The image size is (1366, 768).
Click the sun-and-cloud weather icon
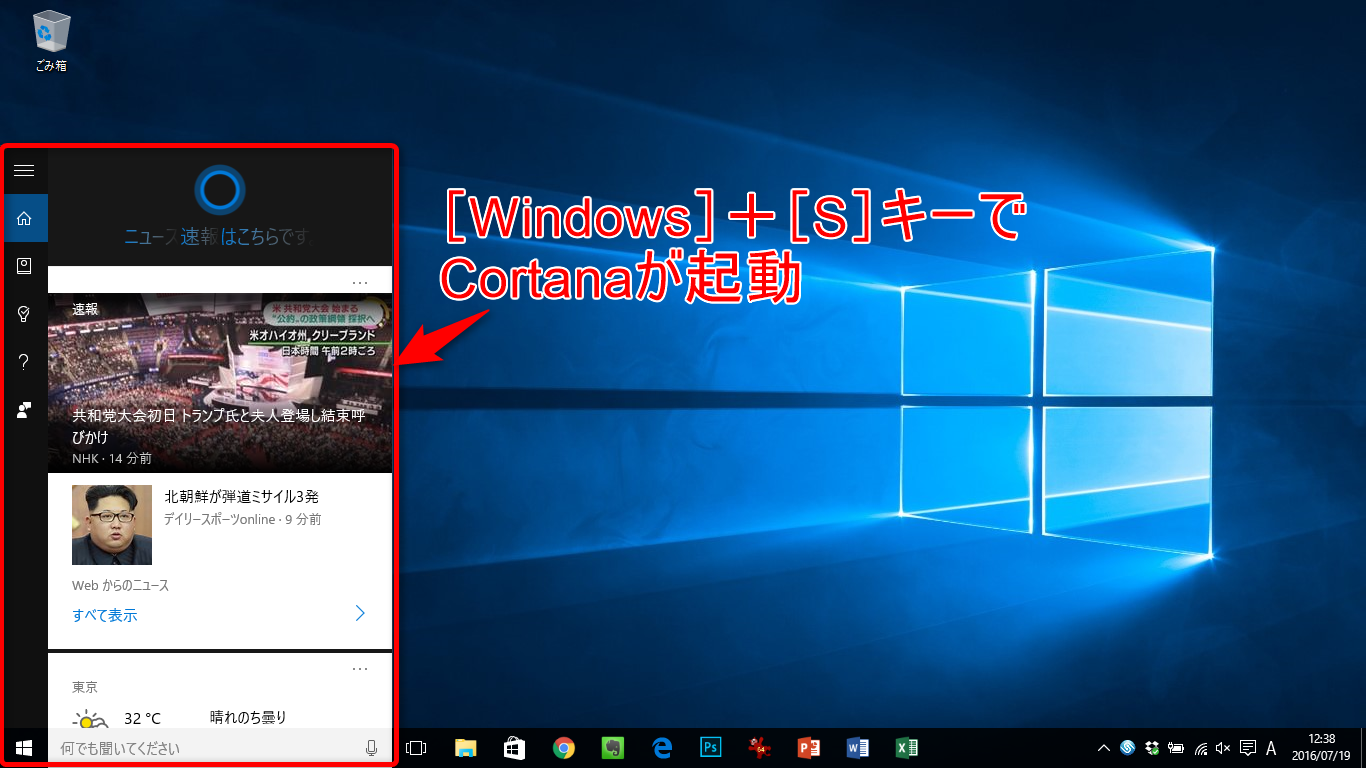tap(90, 720)
